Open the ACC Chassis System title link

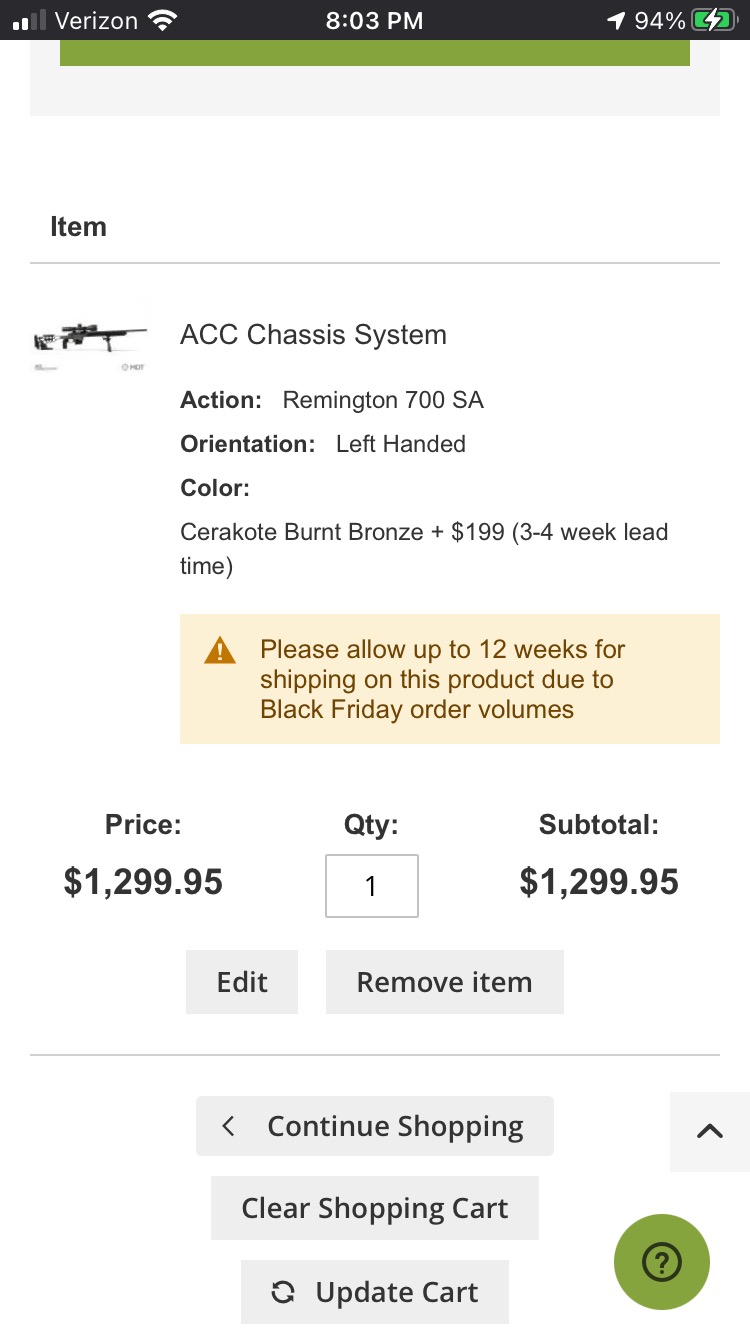click(313, 334)
